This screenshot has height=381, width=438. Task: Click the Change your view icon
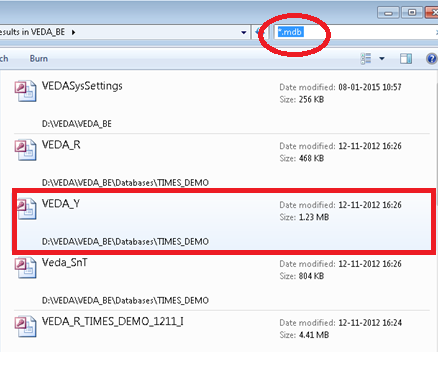pos(366,59)
